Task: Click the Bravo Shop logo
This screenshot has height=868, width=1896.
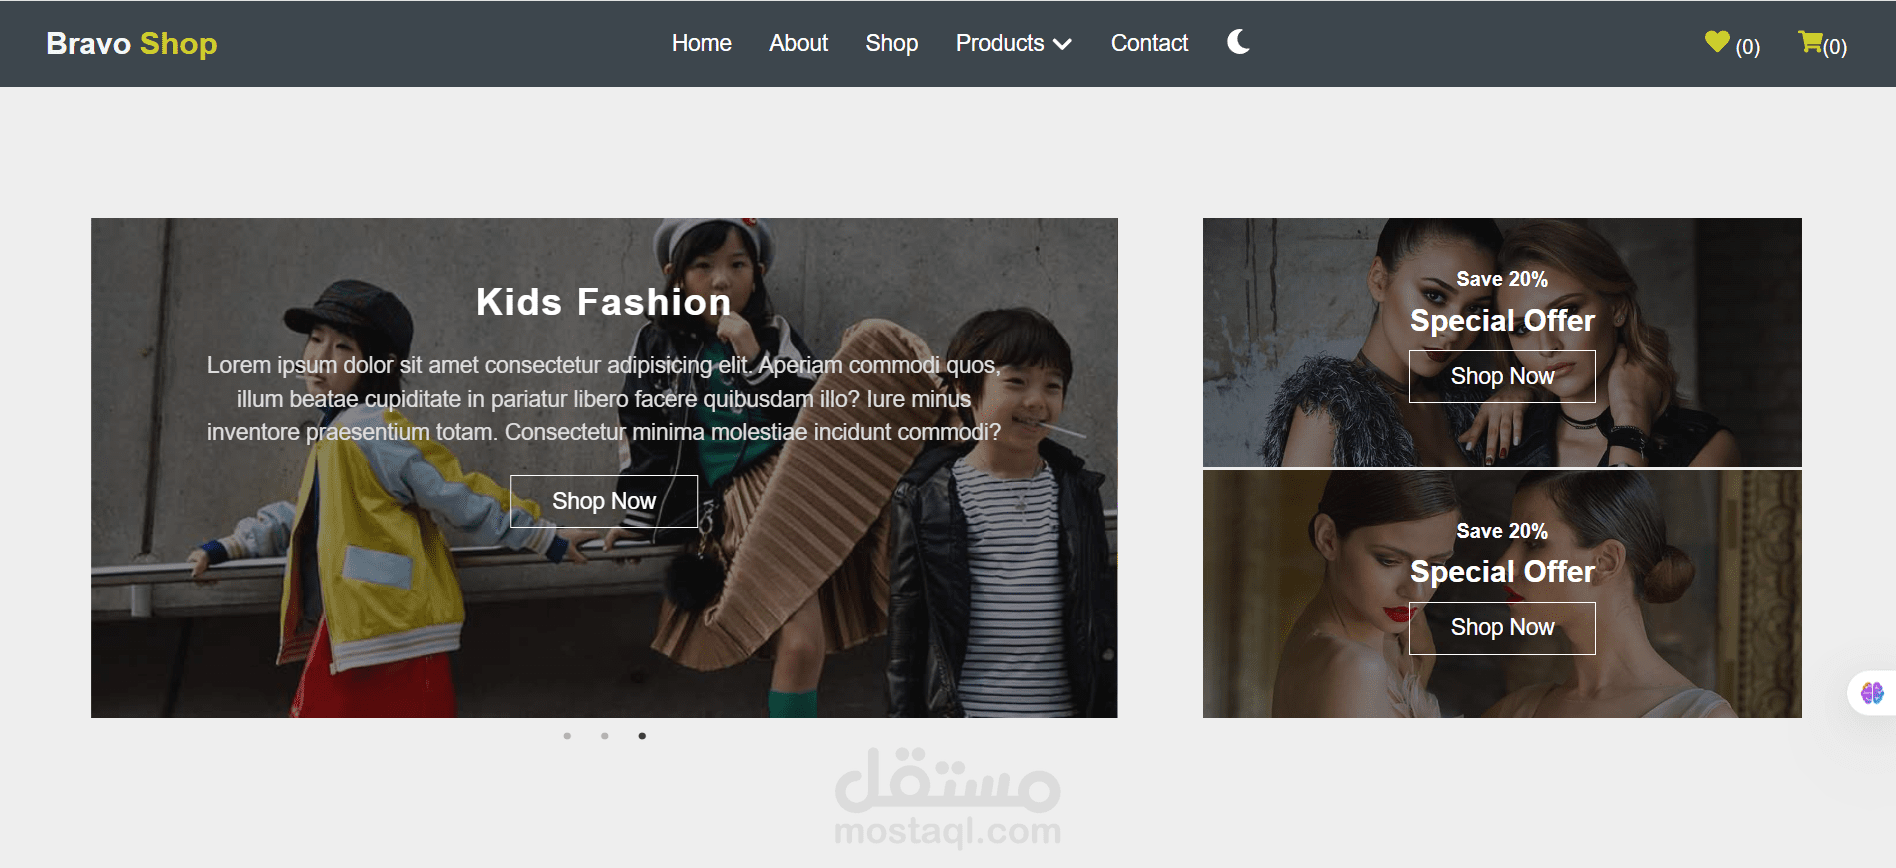Action: [x=132, y=44]
